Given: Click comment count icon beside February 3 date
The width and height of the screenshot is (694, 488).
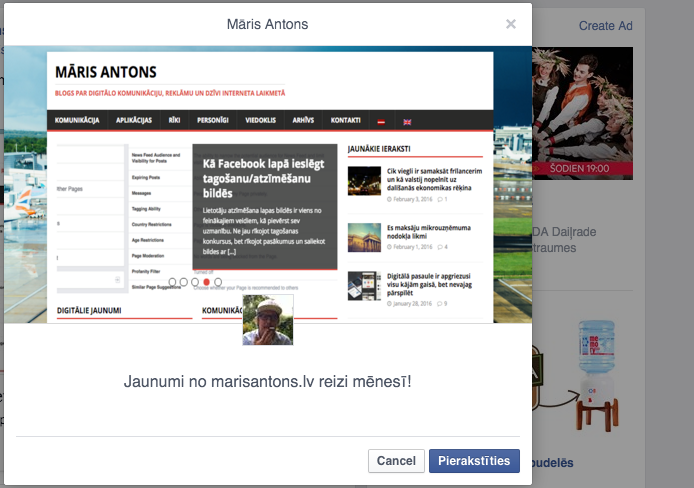Looking at the screenshot, I should [x=442, y=200].
